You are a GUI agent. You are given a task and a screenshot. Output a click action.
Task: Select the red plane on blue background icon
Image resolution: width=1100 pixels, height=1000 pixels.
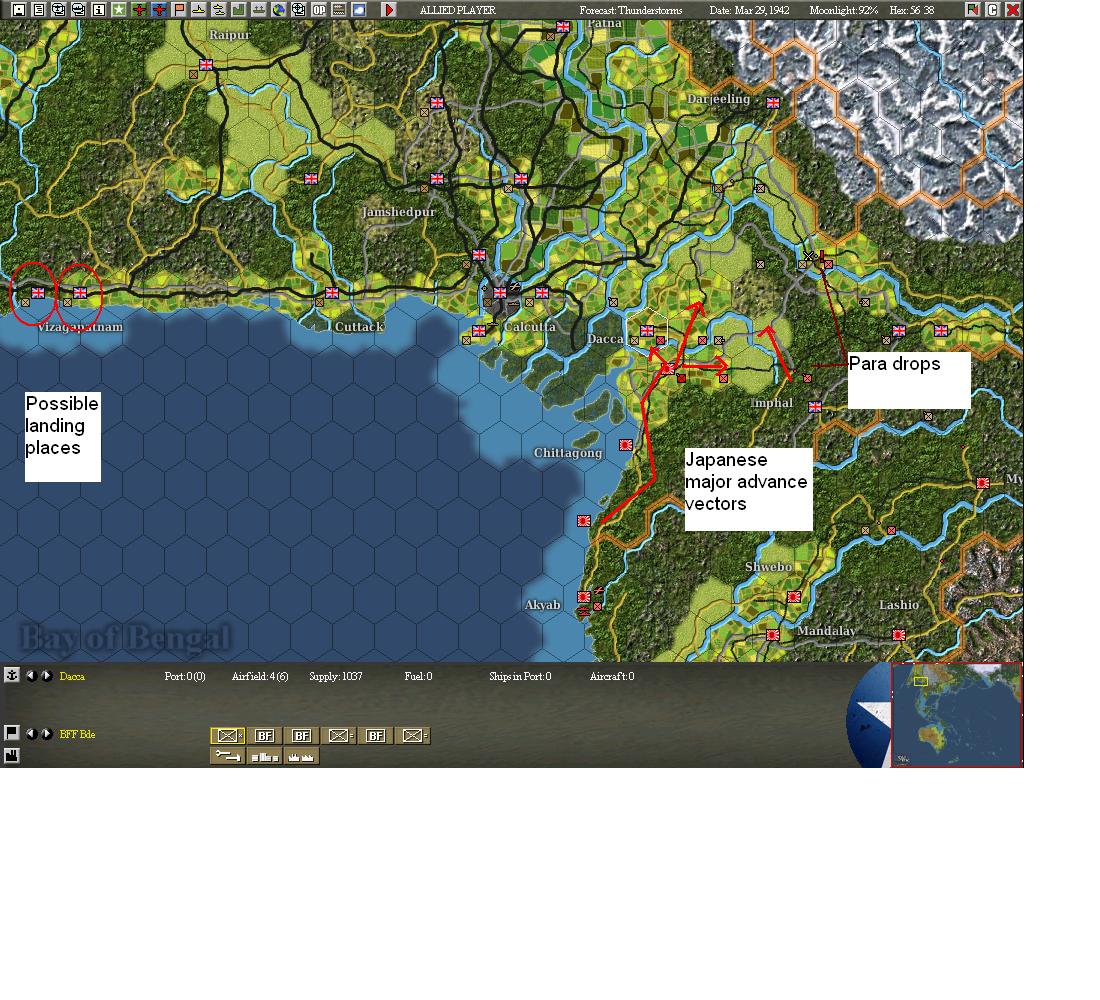coord(159,10)
